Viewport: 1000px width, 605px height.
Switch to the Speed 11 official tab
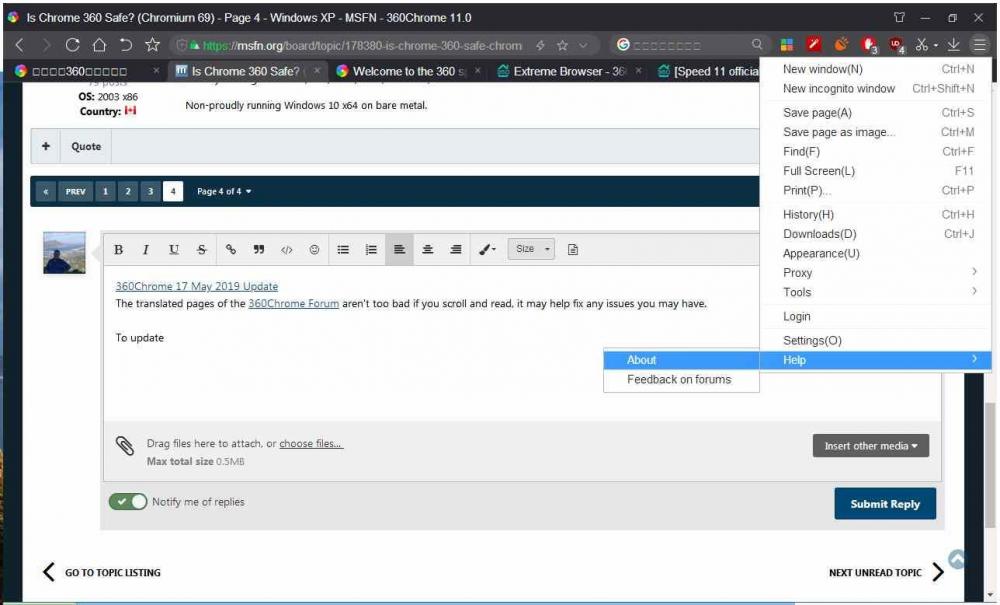pyautogui.click(x=708, y=71)
